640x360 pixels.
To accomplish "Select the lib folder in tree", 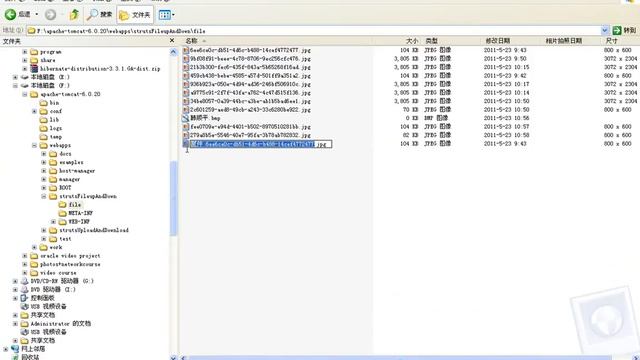I will (49, 120).
